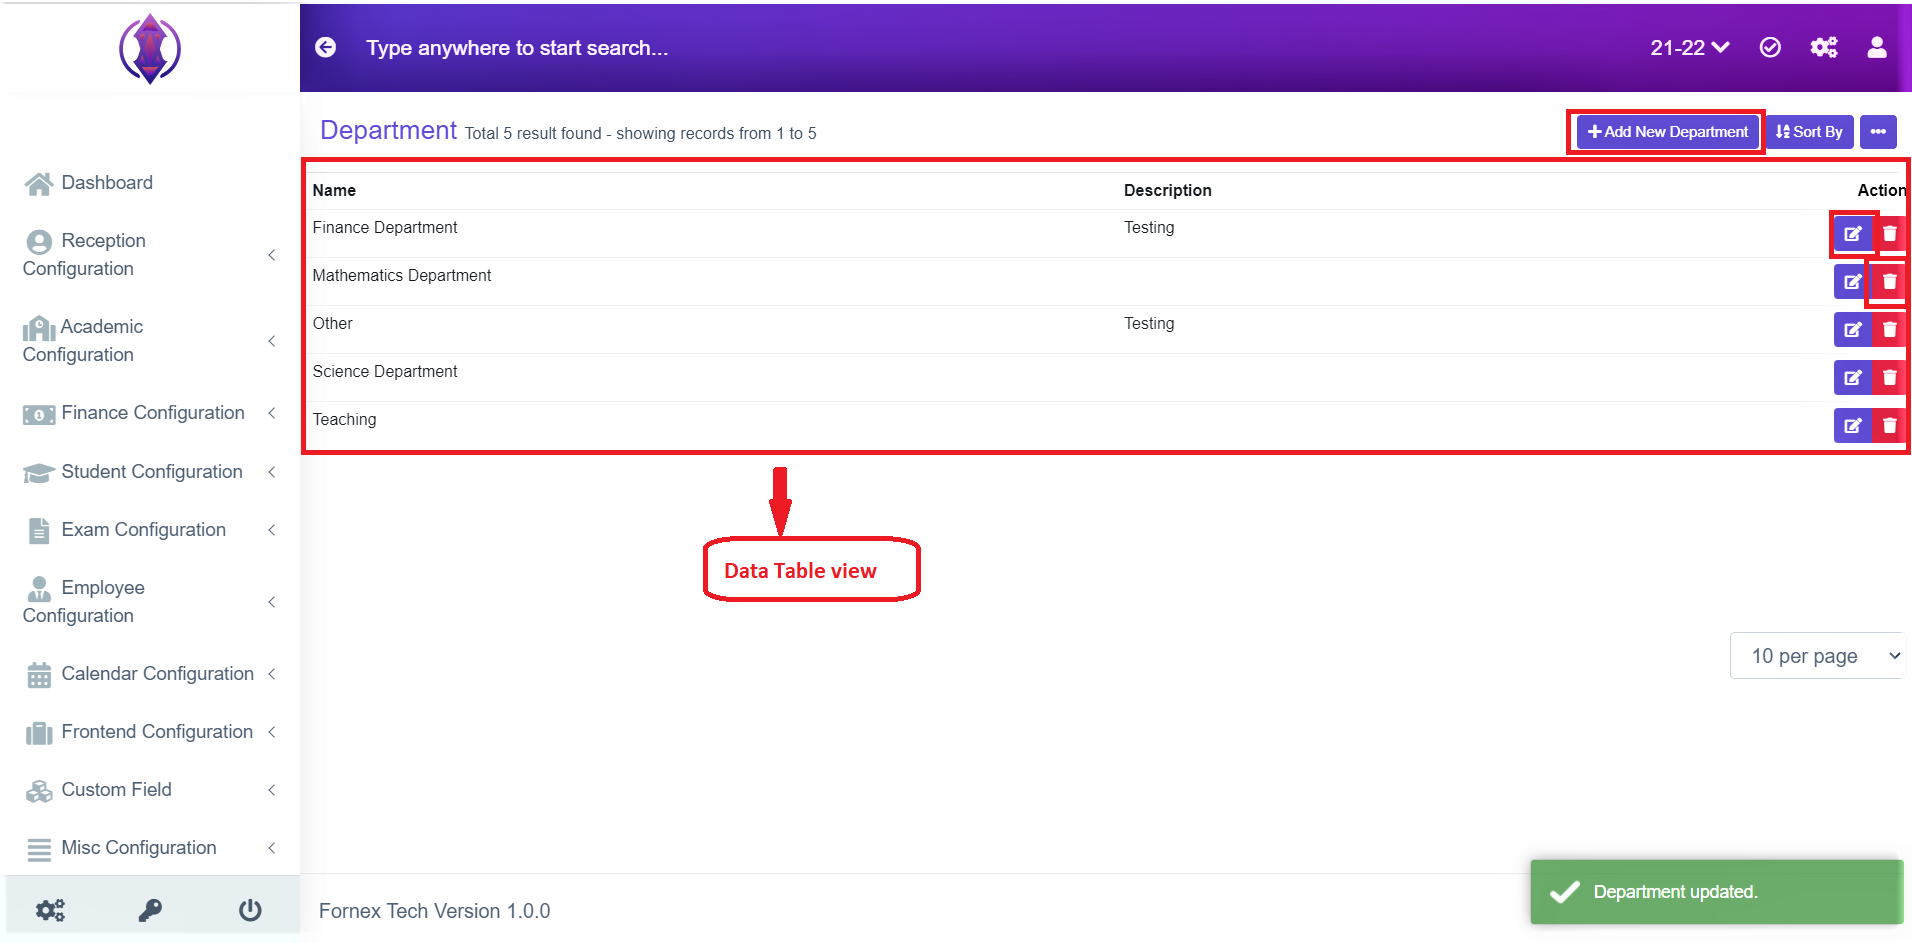
Task: Expand Frontend Configuration chevron
Action: click(x=272, y=732)
